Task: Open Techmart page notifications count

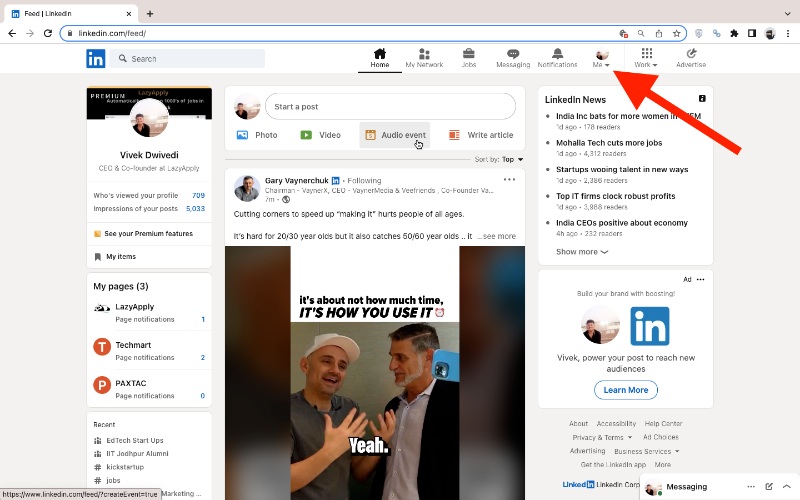Action: [203, 358]
